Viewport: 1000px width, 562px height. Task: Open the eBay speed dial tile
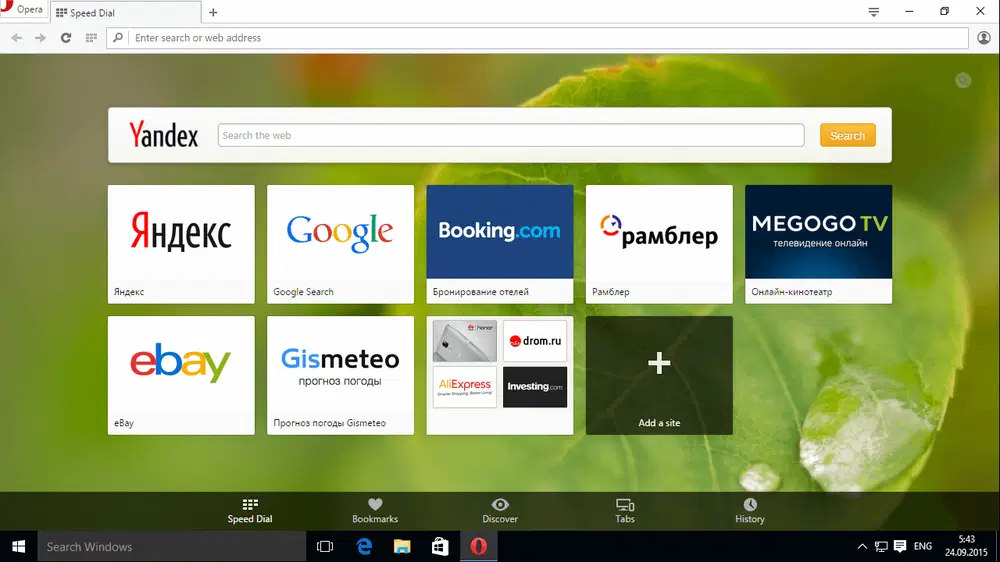[181, 375]
